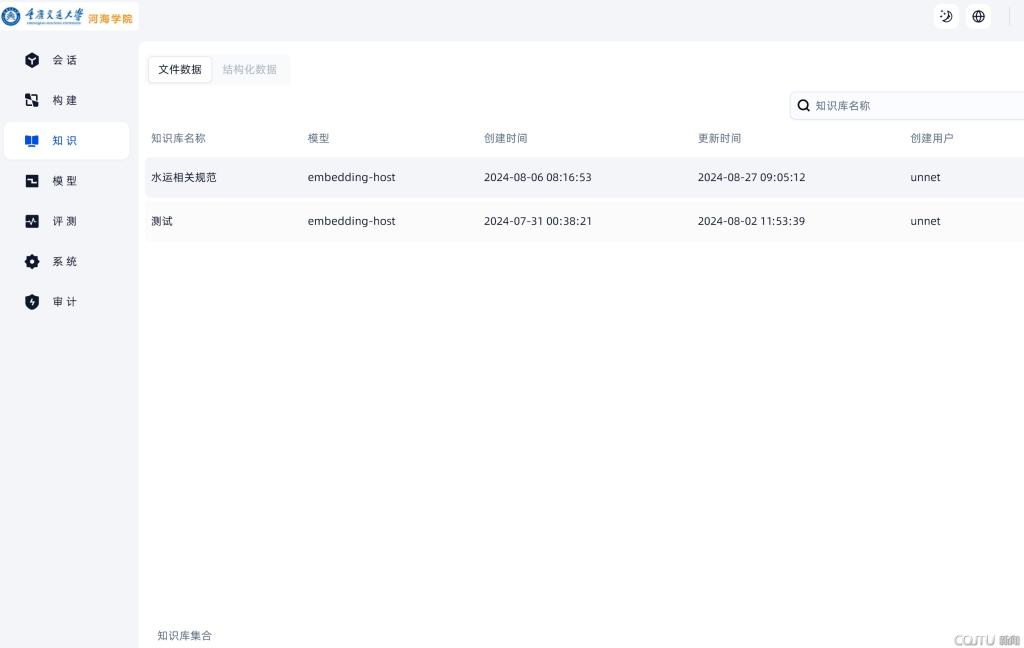Click the 评测 pulse icon in sidebar

tap(32, 221)
